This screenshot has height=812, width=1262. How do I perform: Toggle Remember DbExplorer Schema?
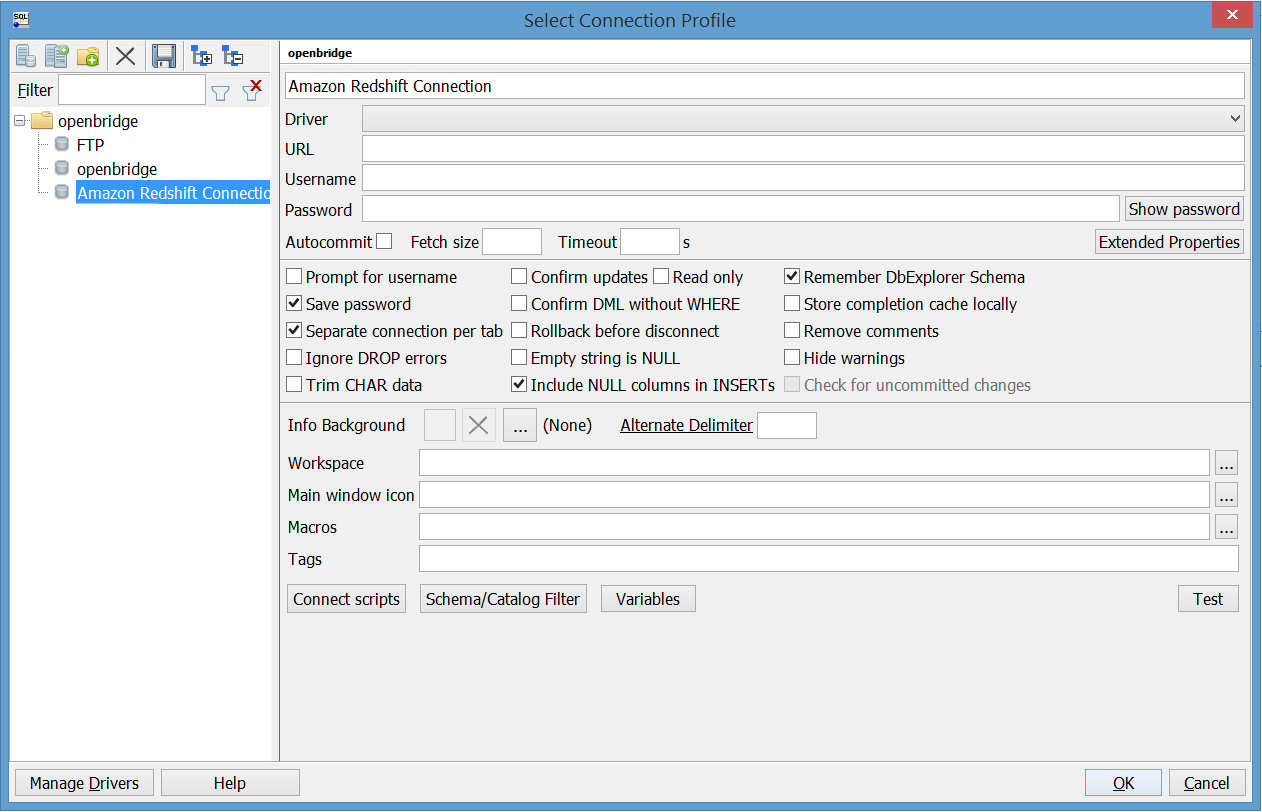792,277
